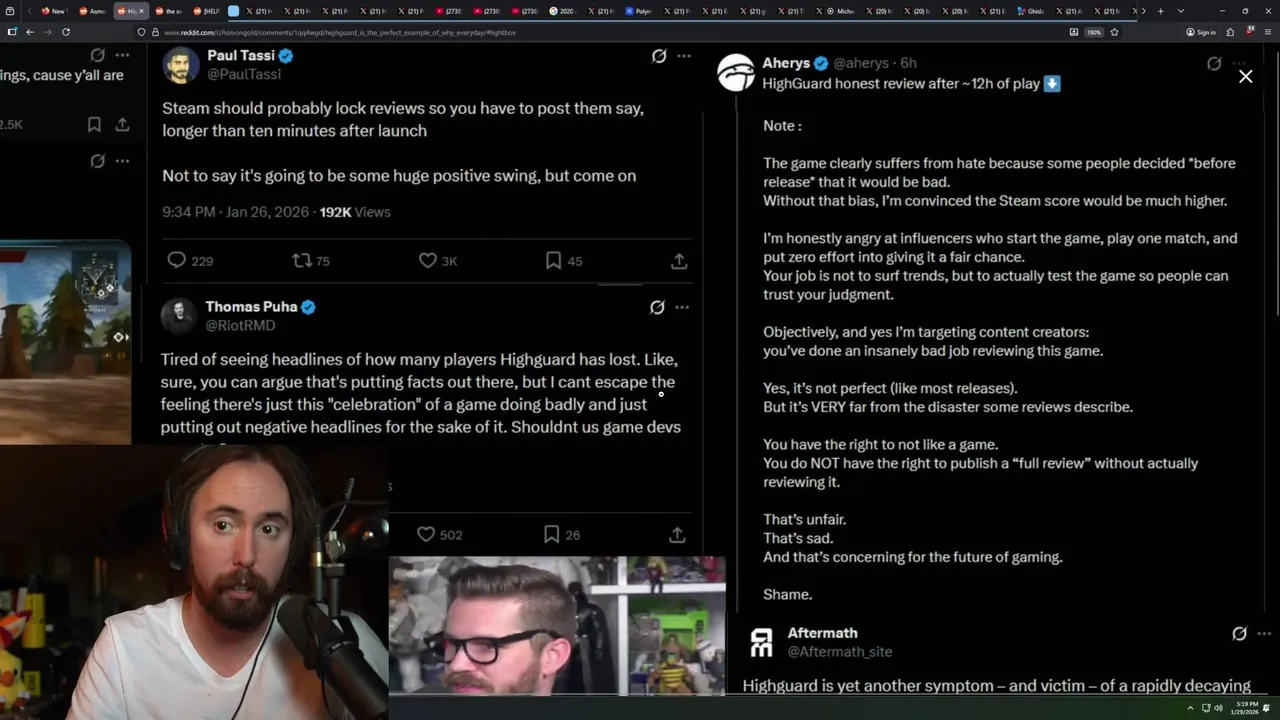The width and height of the screenshot is (1280, 720).
Task: Open Grok icon on the top-left partial tweet
Action: [x=97, y=55]
